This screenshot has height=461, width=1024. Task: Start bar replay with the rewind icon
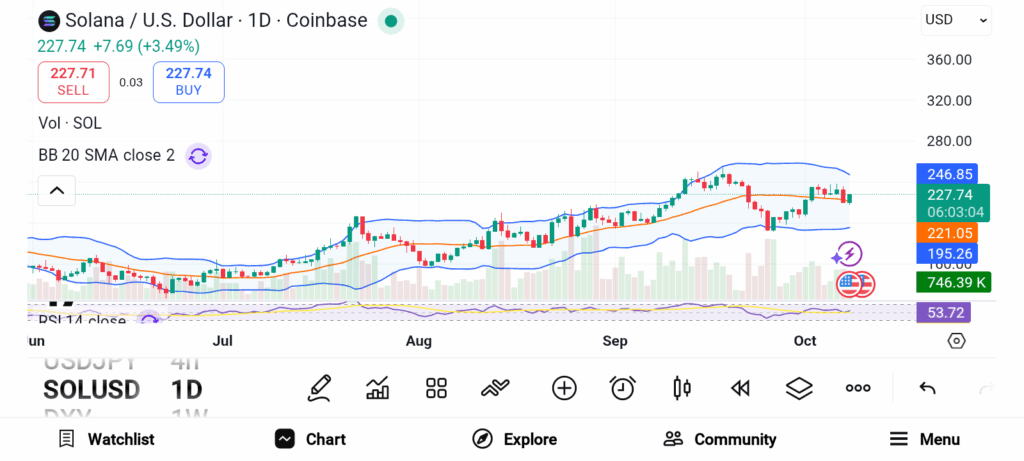point(740,388)
